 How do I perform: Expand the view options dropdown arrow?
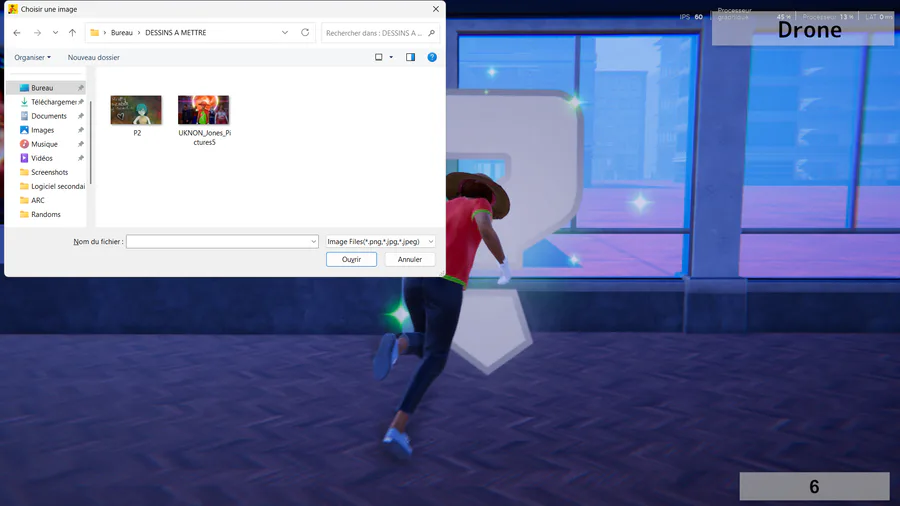pos(391,57)
